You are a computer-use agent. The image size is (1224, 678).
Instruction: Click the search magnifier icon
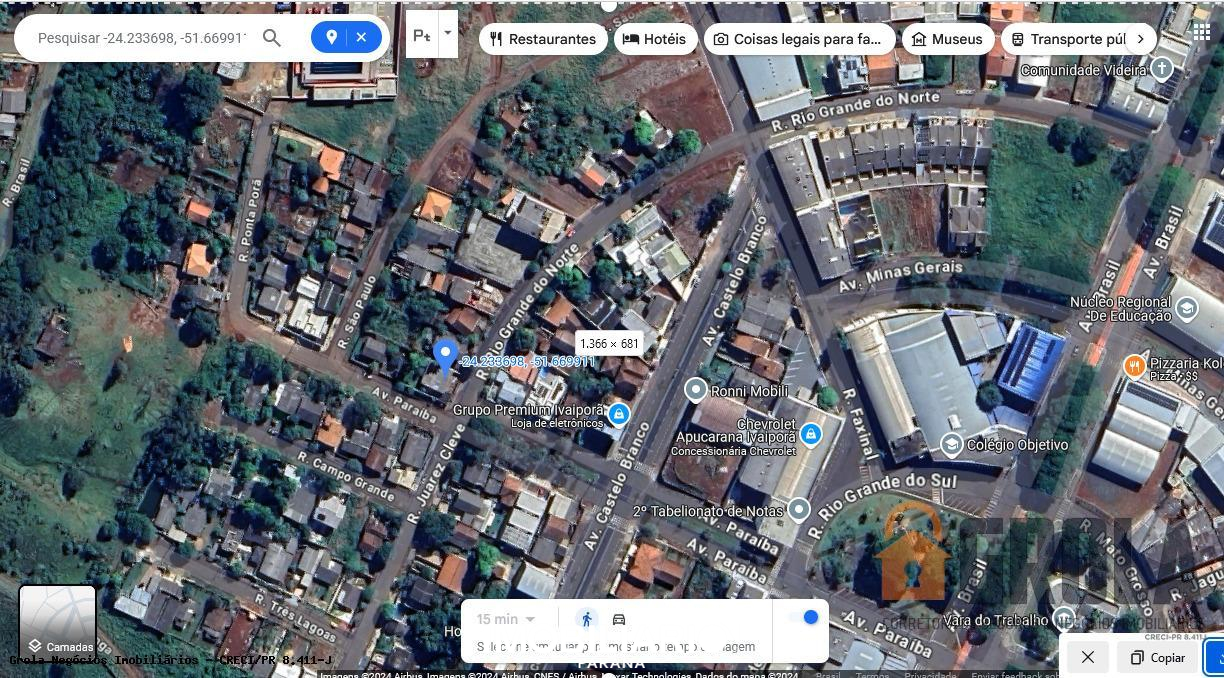[x=272, y=38]
